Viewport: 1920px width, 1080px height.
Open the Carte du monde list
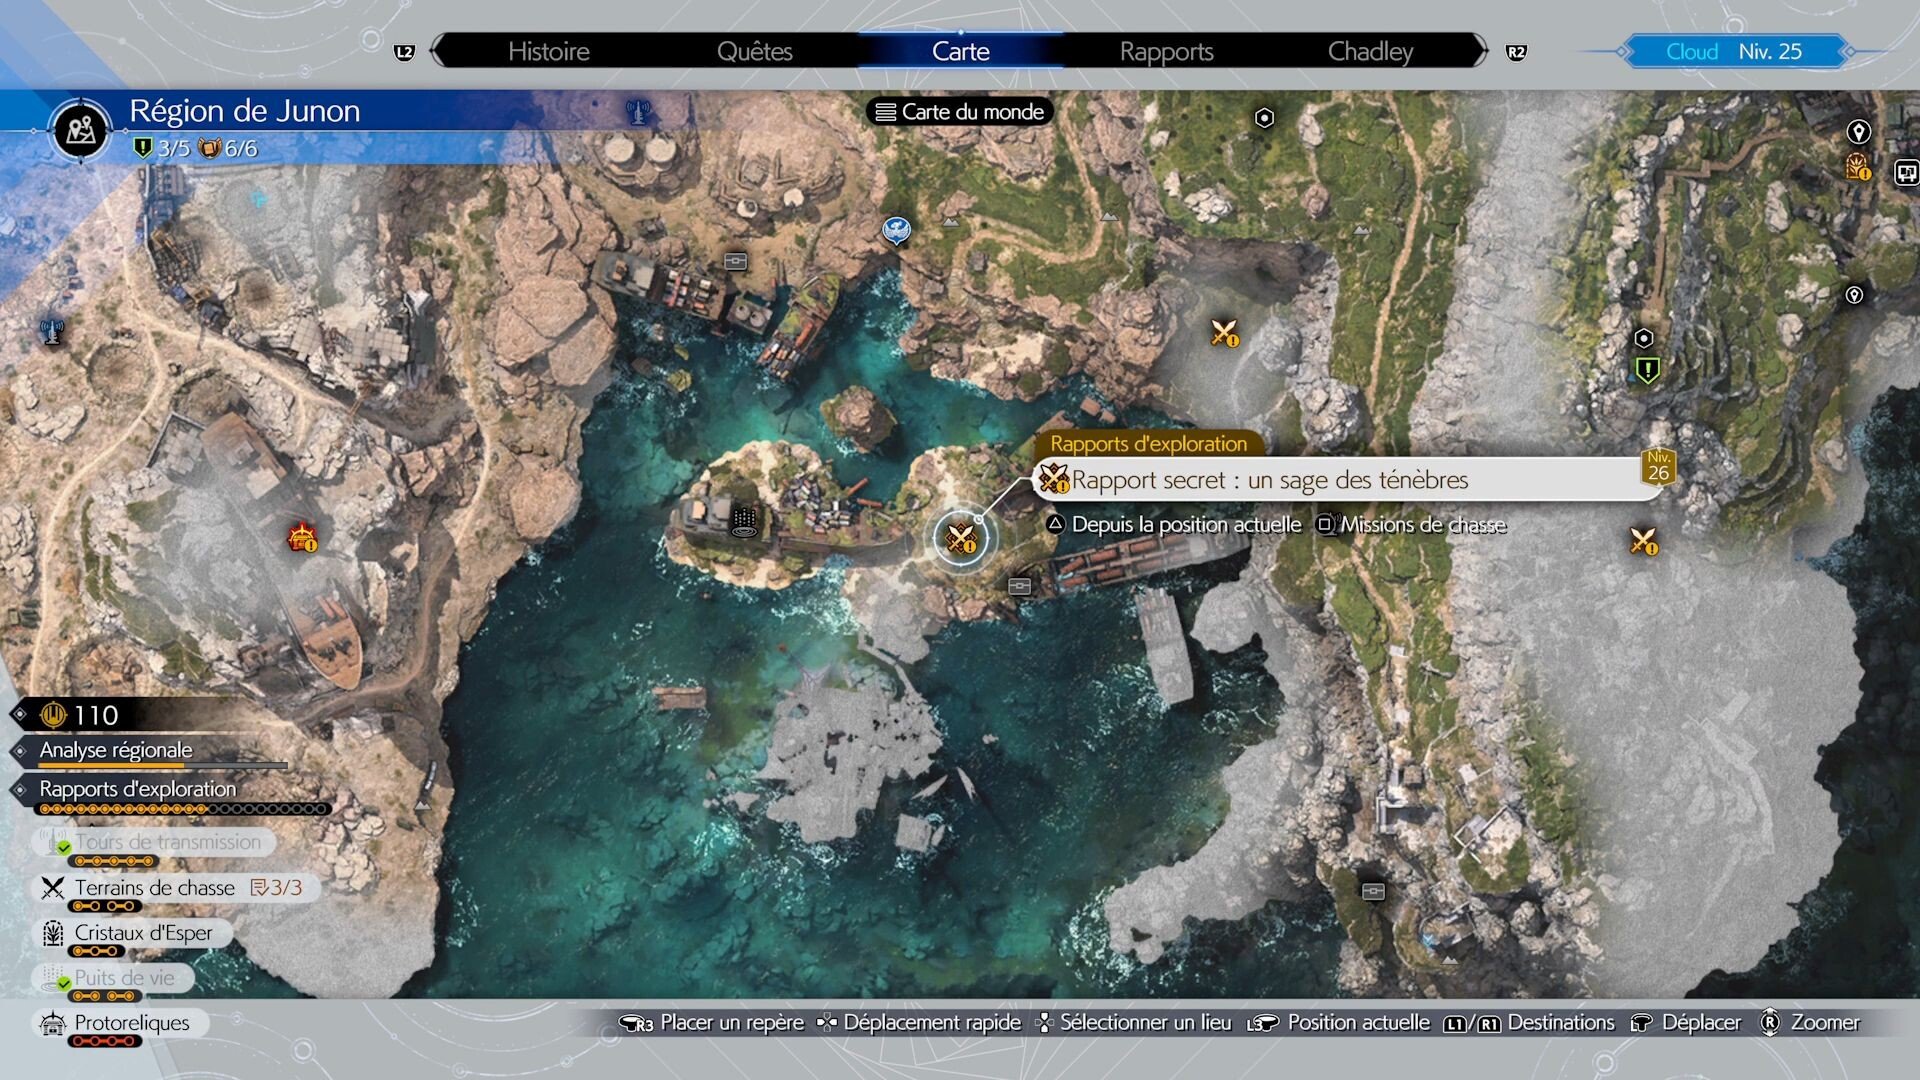point(960,112)
